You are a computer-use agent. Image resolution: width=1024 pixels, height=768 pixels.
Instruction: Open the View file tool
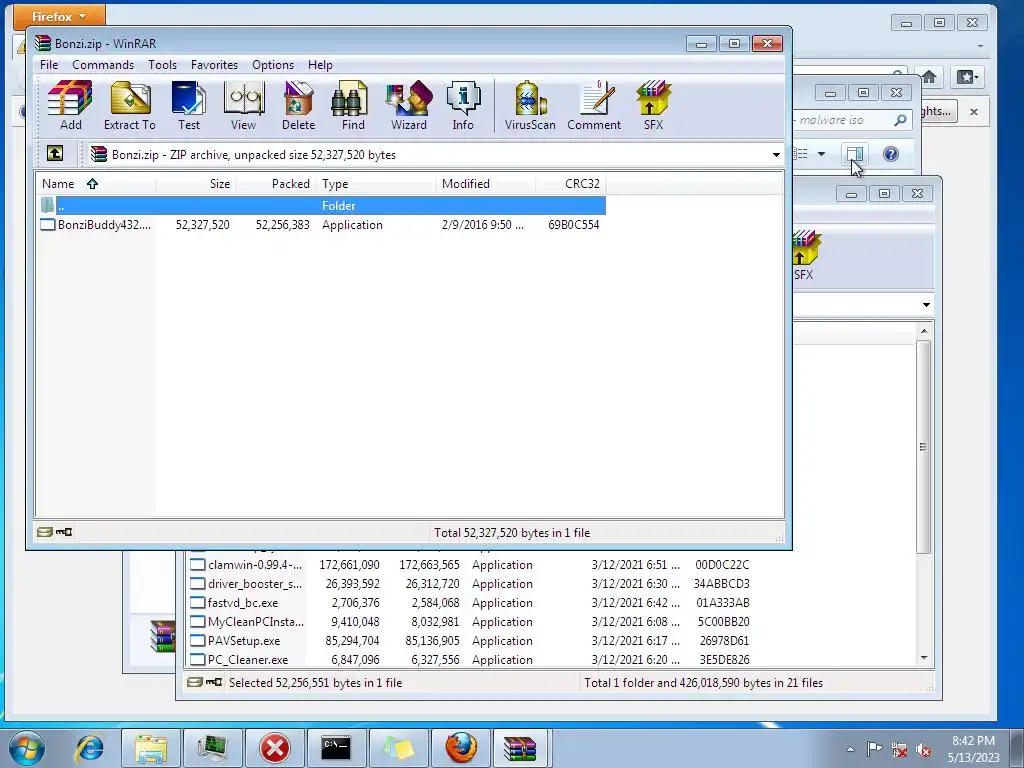244,106
